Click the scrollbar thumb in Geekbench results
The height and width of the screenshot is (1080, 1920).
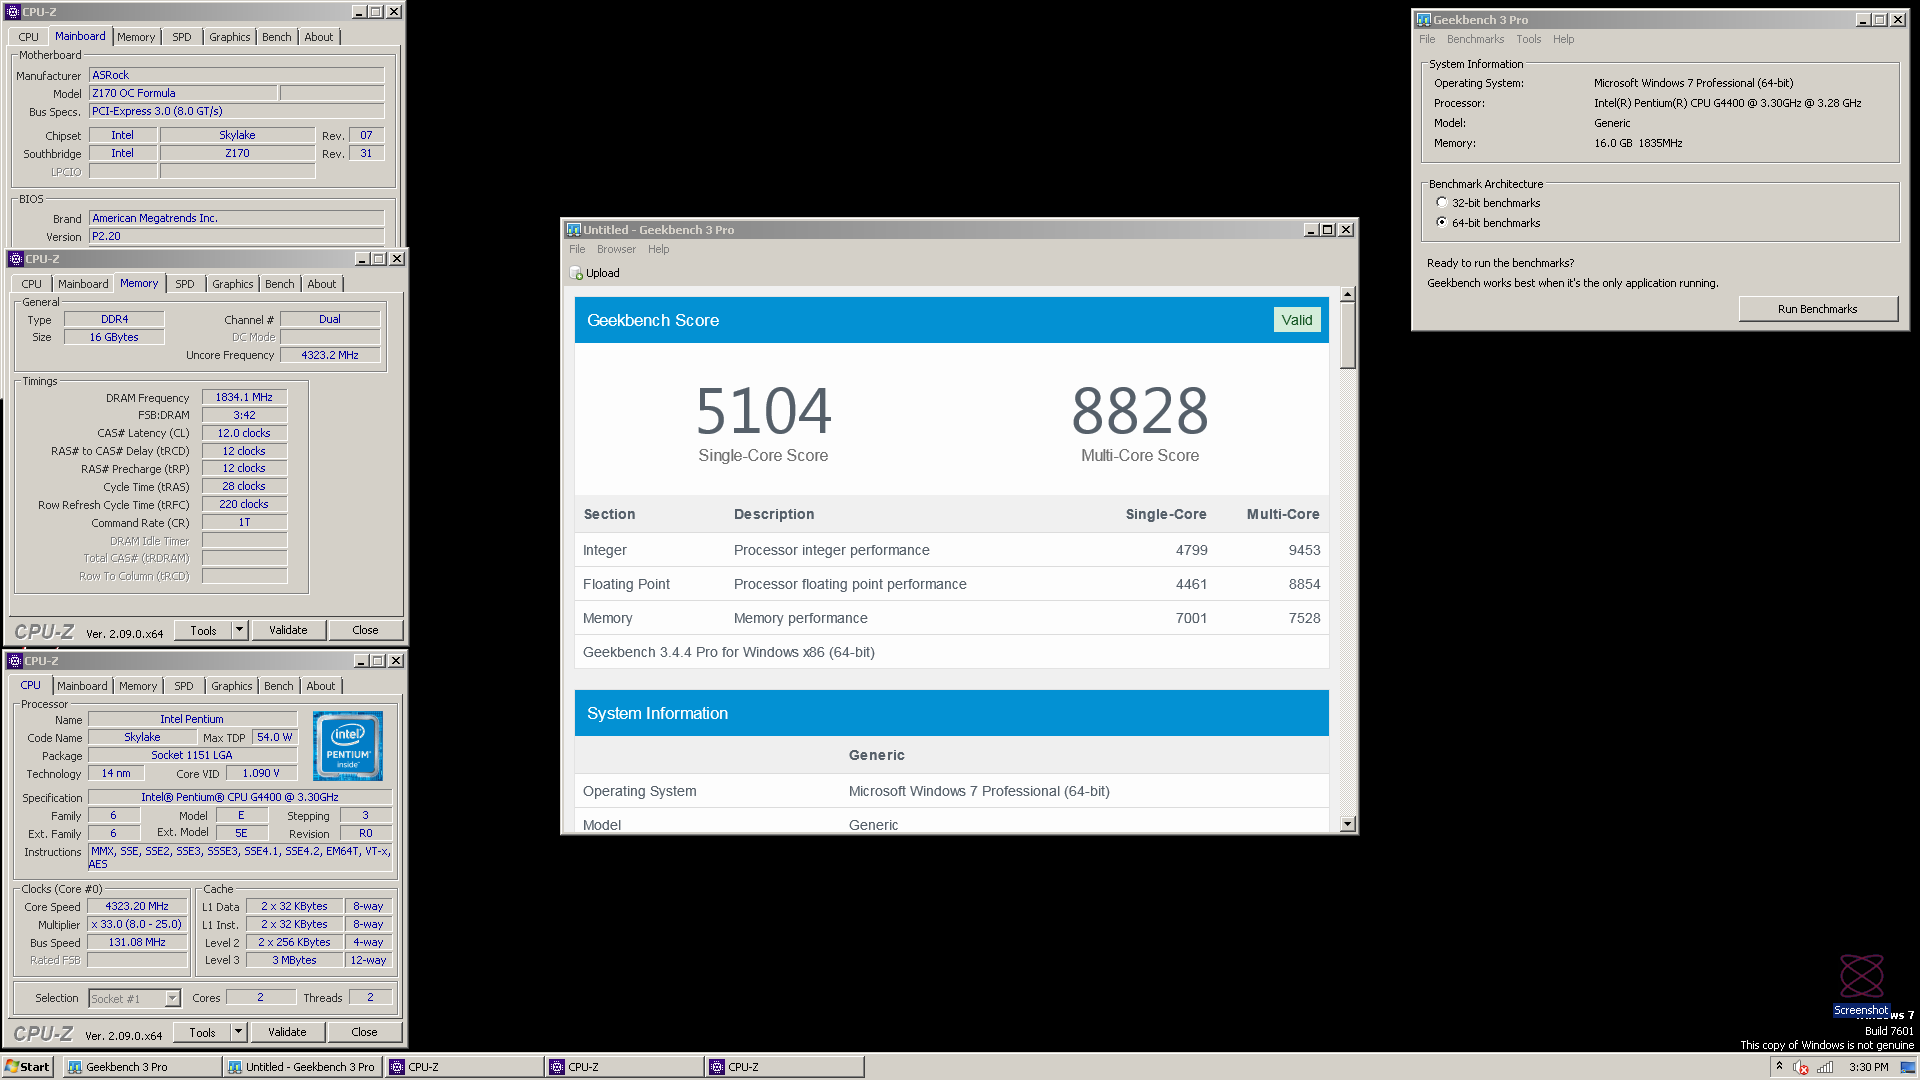coord(1348,335)
